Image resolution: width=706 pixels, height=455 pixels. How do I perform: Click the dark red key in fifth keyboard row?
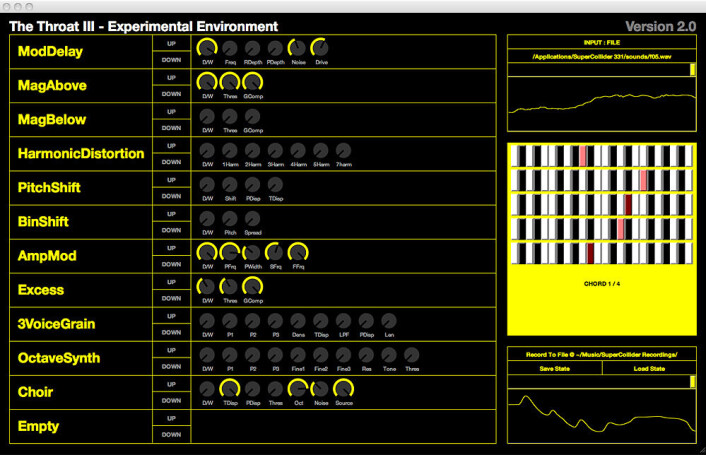point(590,253)
